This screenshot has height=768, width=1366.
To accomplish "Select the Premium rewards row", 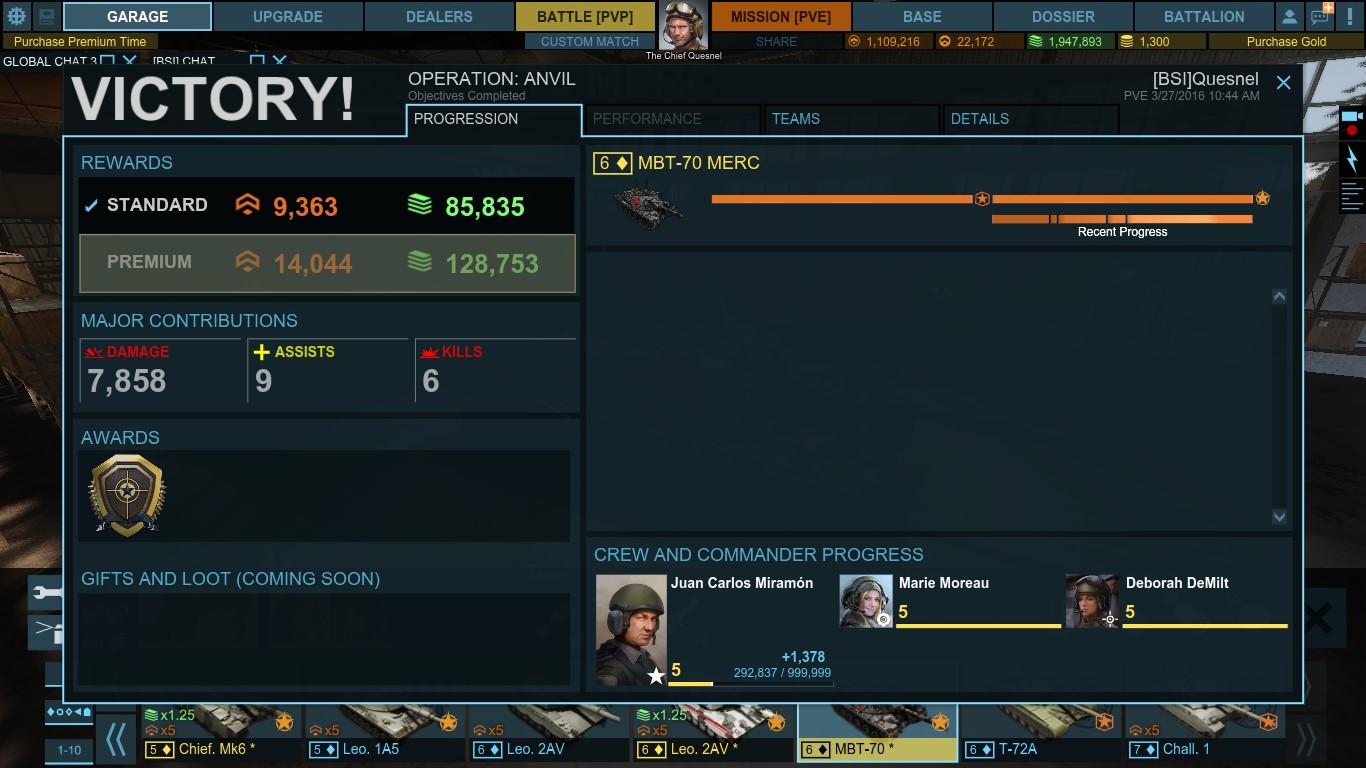I will tap(328, 263).
